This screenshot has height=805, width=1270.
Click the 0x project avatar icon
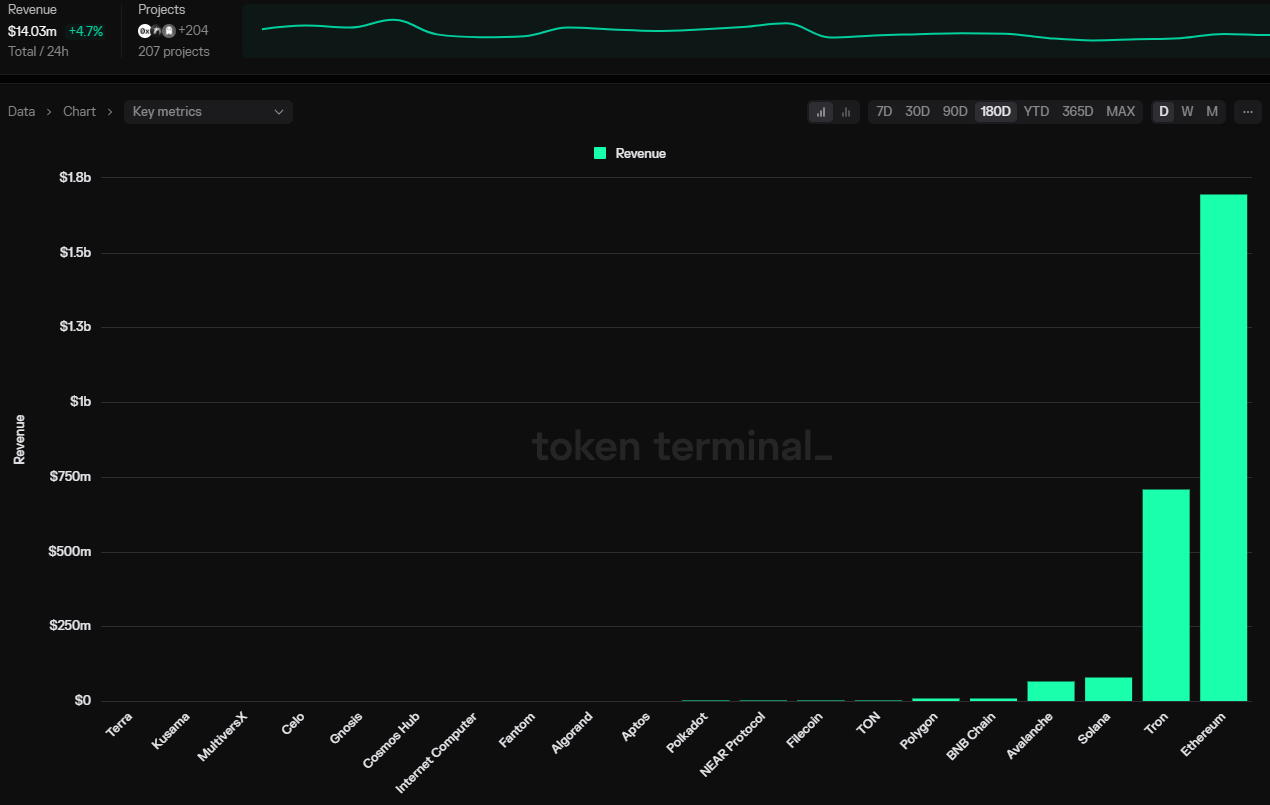click(x=145, y=31)
